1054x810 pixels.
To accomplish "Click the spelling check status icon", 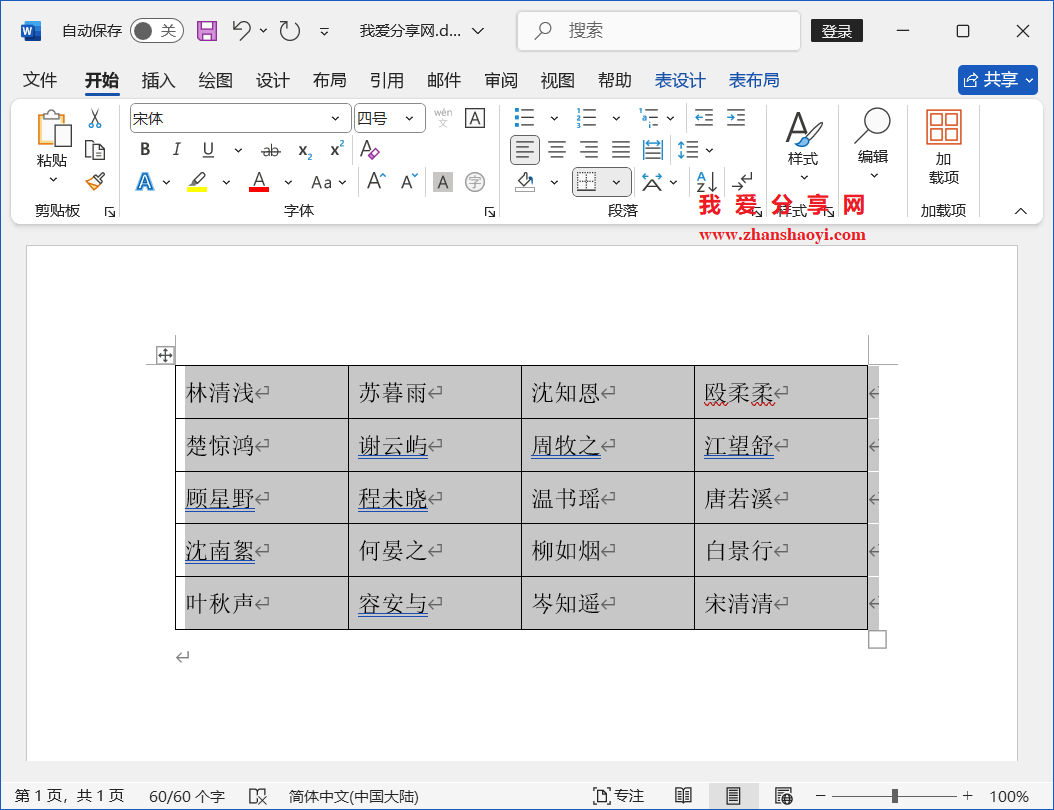I will click(257, 797).
